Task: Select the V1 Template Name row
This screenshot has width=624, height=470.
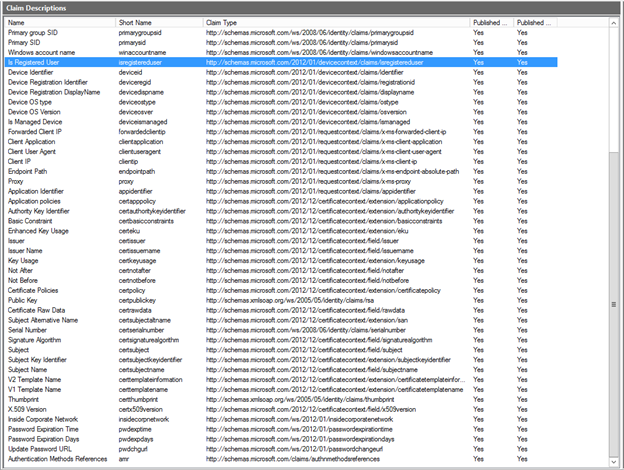Action: point(281,390)
